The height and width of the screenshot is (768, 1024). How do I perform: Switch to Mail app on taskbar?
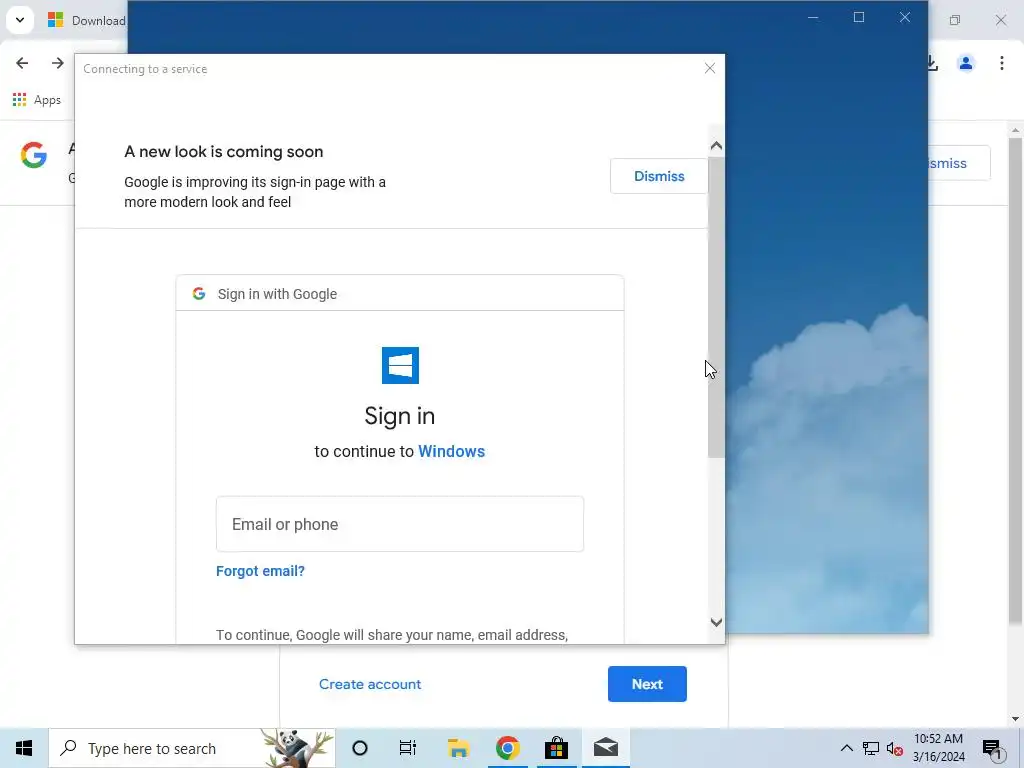[x=606, y=748]
